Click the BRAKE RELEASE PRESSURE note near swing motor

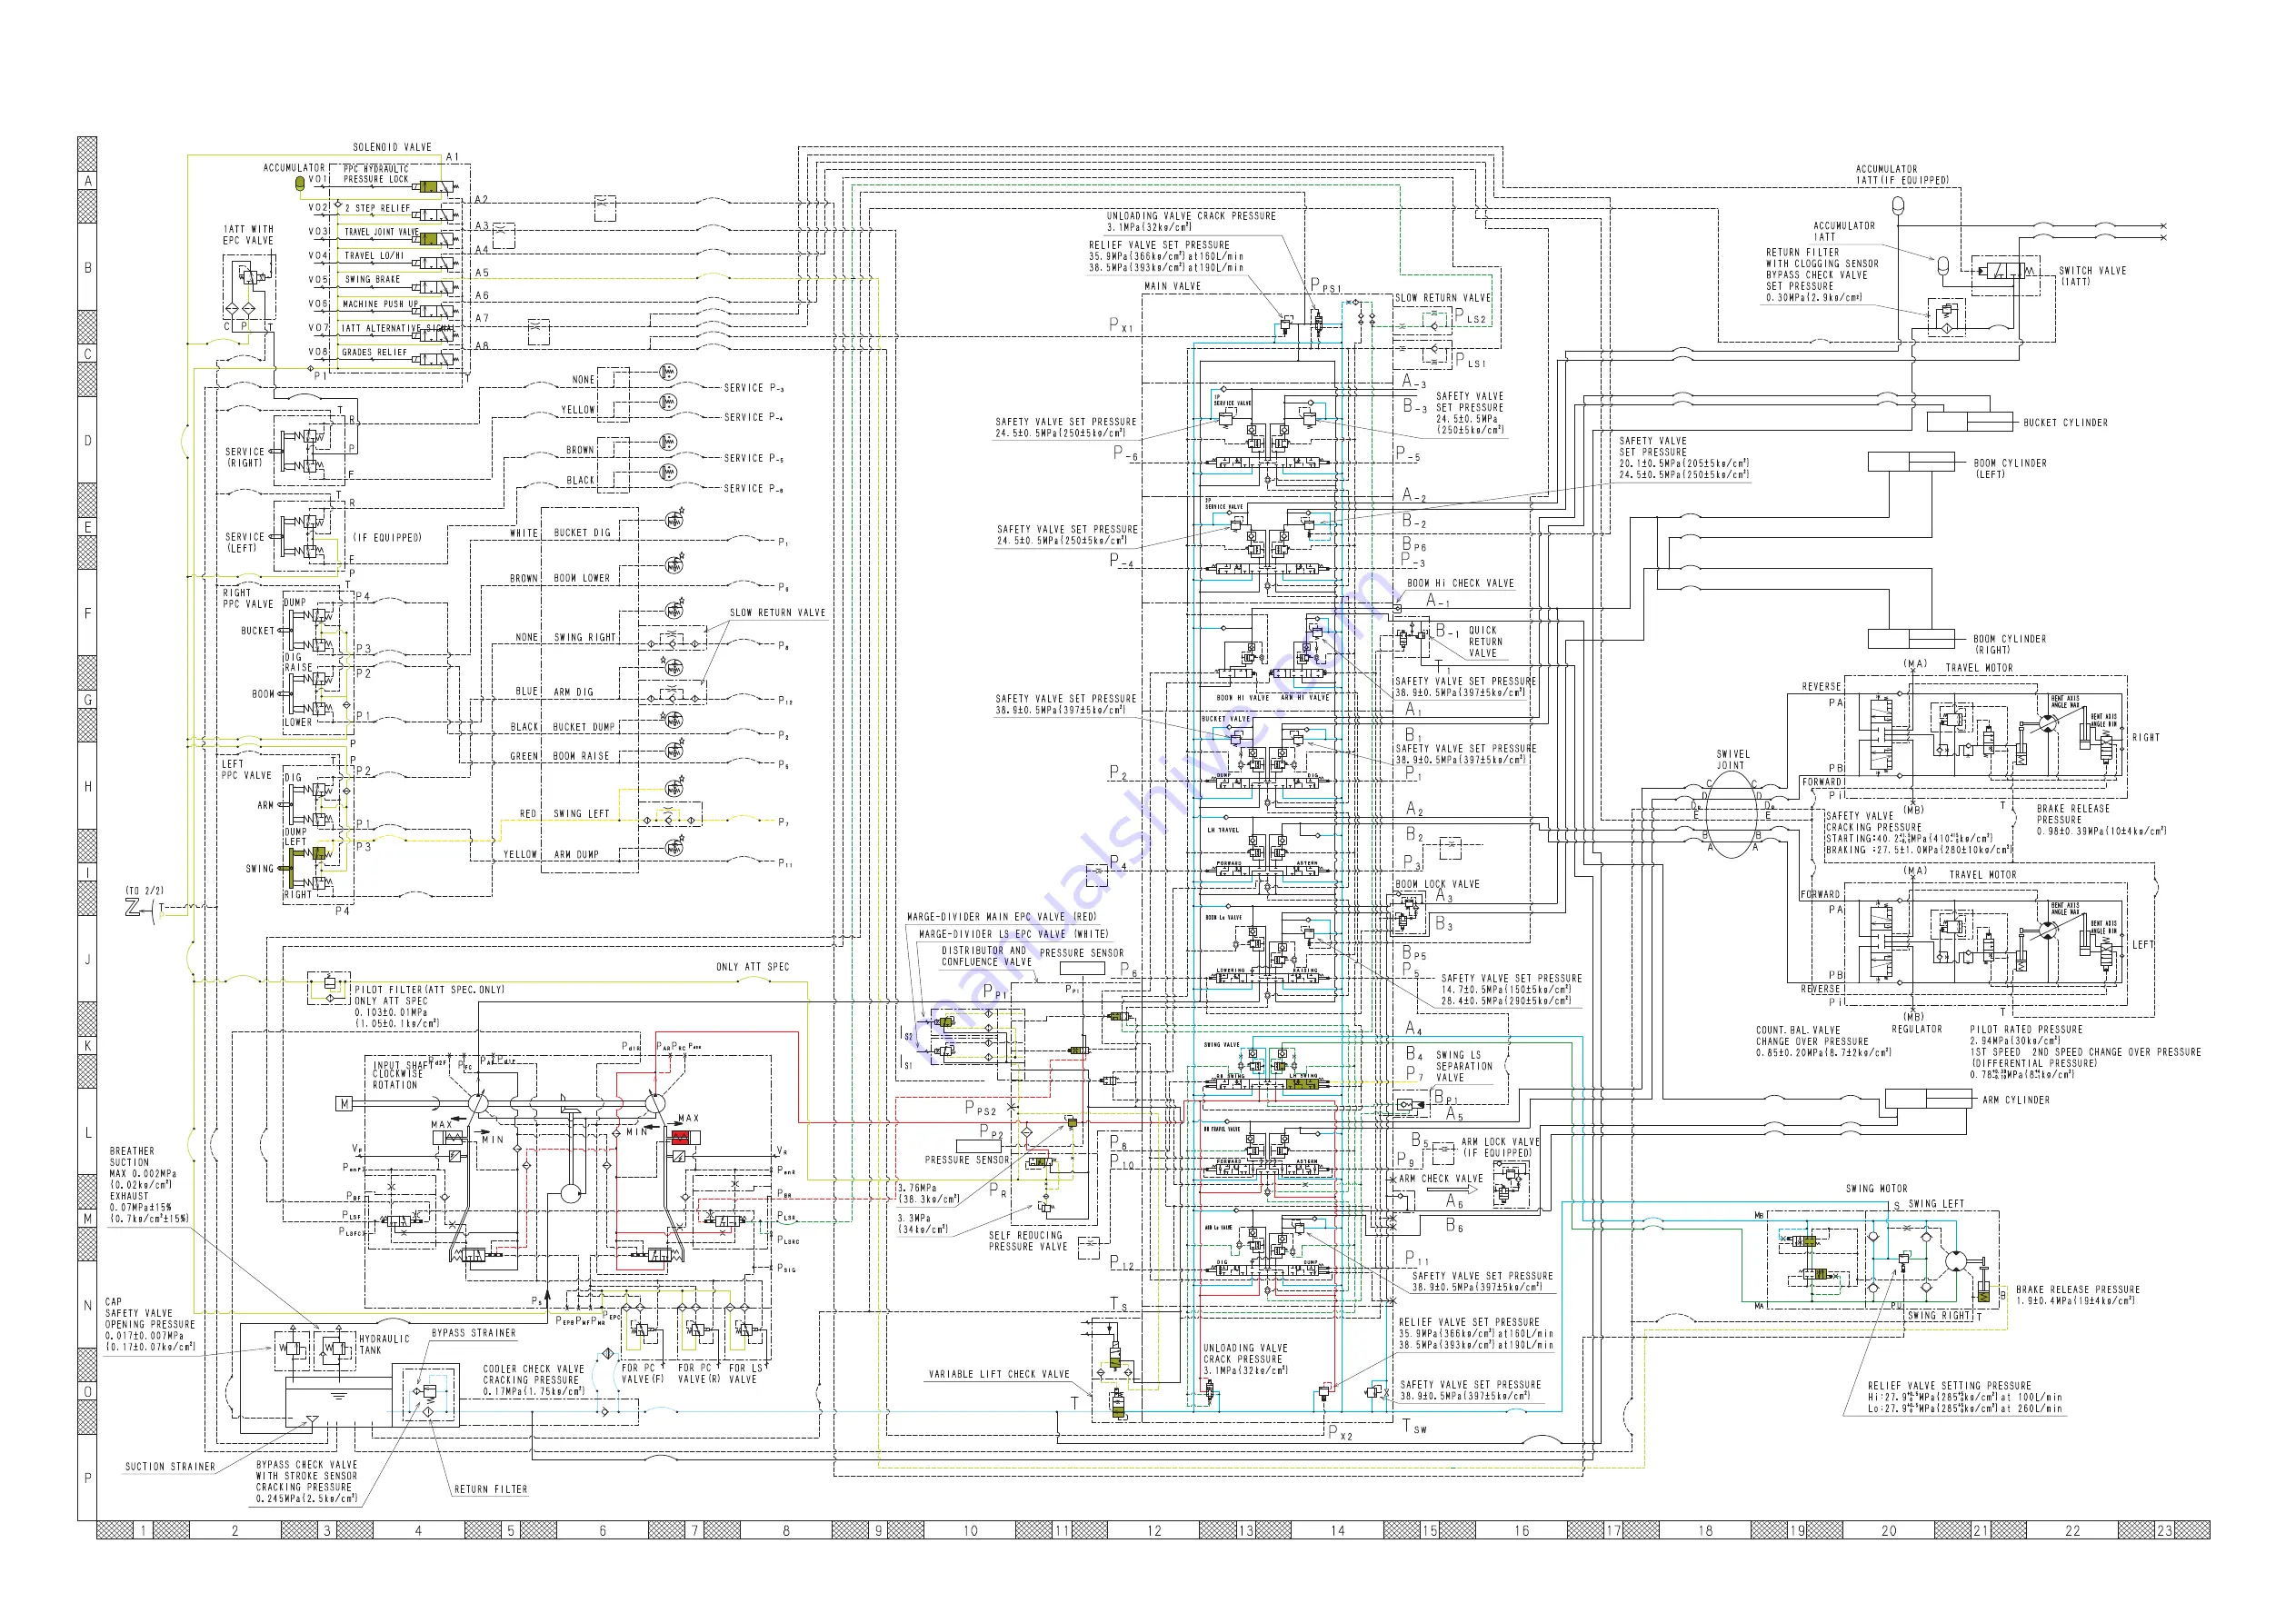point(2078,1295)
